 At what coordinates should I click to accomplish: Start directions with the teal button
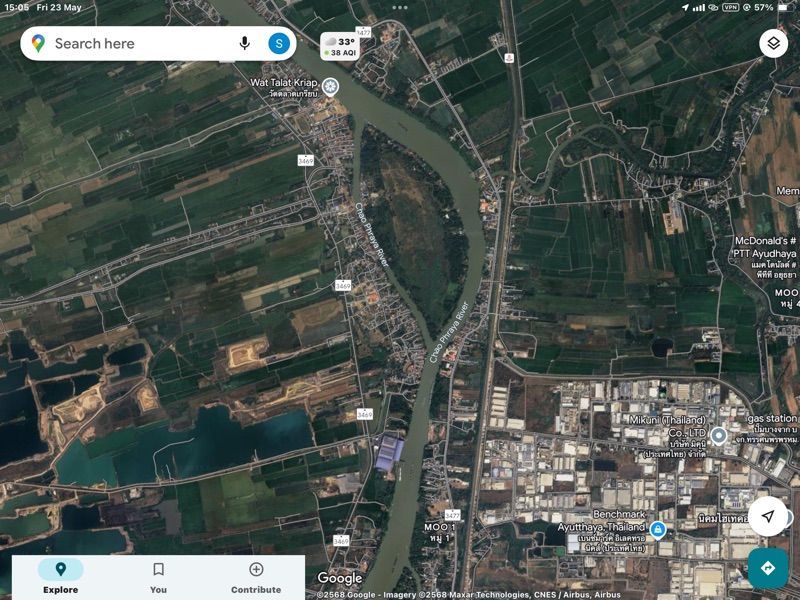[767, 568]
